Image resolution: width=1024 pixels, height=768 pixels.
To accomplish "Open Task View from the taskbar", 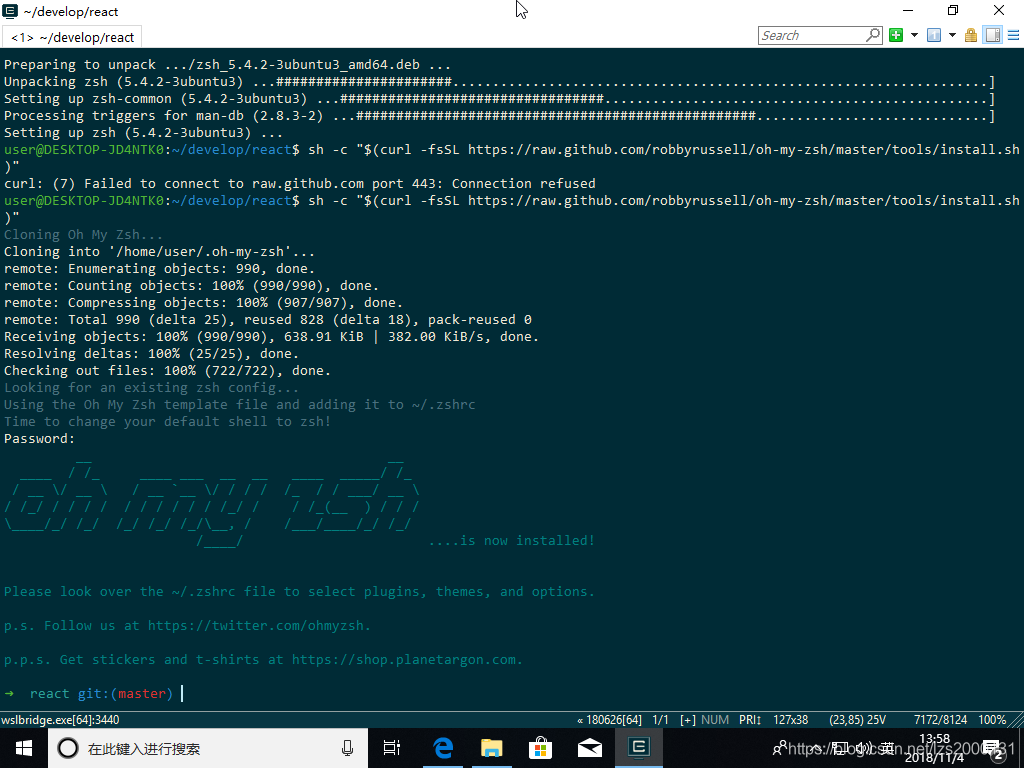I will [392, 748].
